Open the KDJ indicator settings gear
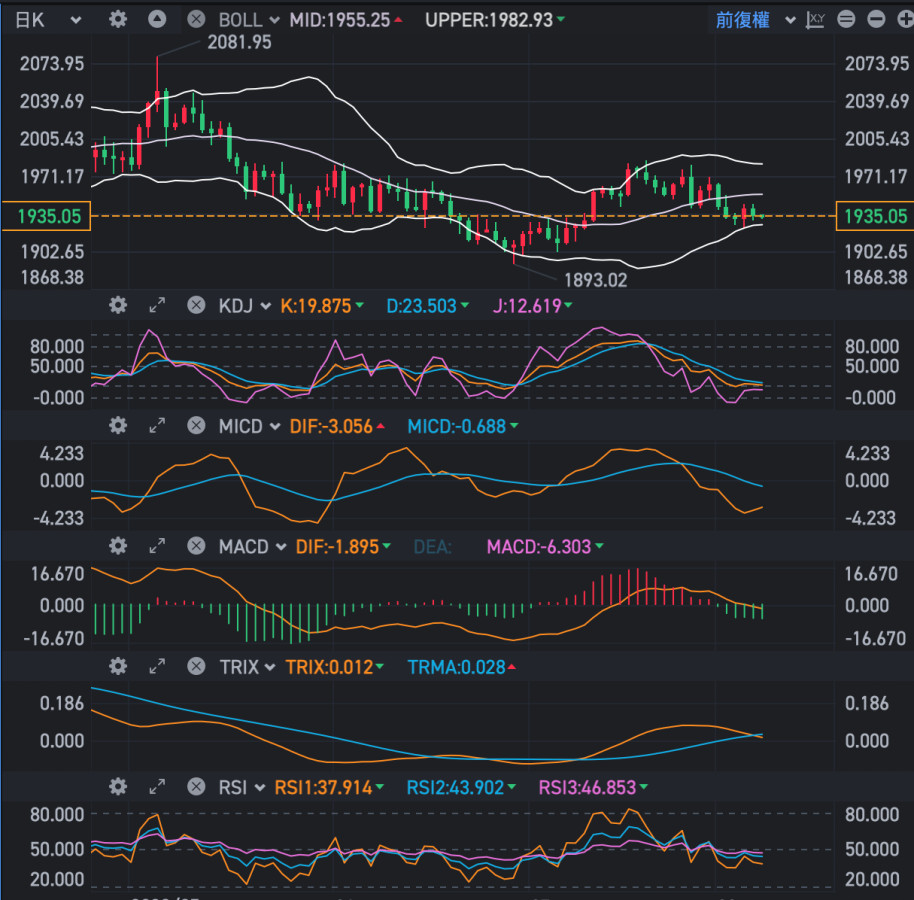Screen dimensions: 914x900 (x=118, y=306)
